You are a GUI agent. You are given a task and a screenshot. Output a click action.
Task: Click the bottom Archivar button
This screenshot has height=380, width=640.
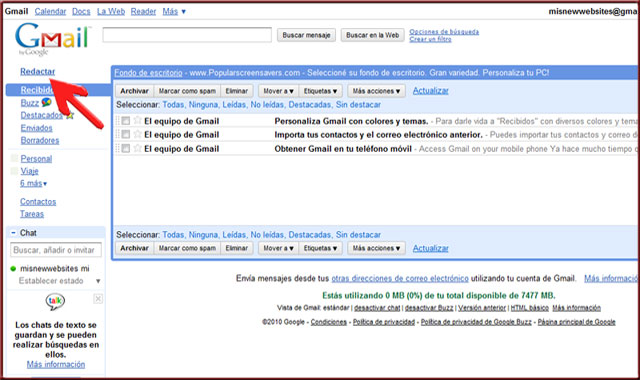(x=134, y=248)
